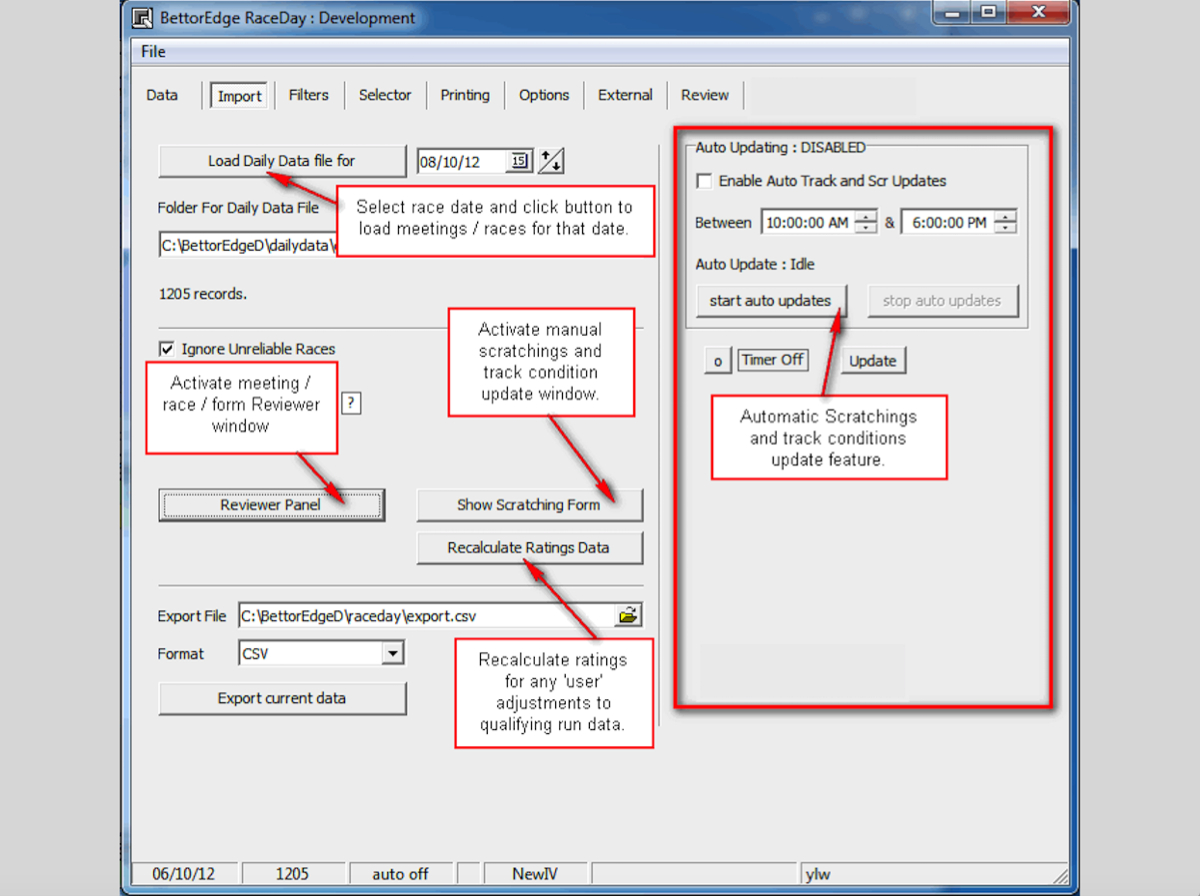Viewport: 1200px width, 896px height.
Task: Click '1205 records.' text
Action: click(x=203, y=295)
